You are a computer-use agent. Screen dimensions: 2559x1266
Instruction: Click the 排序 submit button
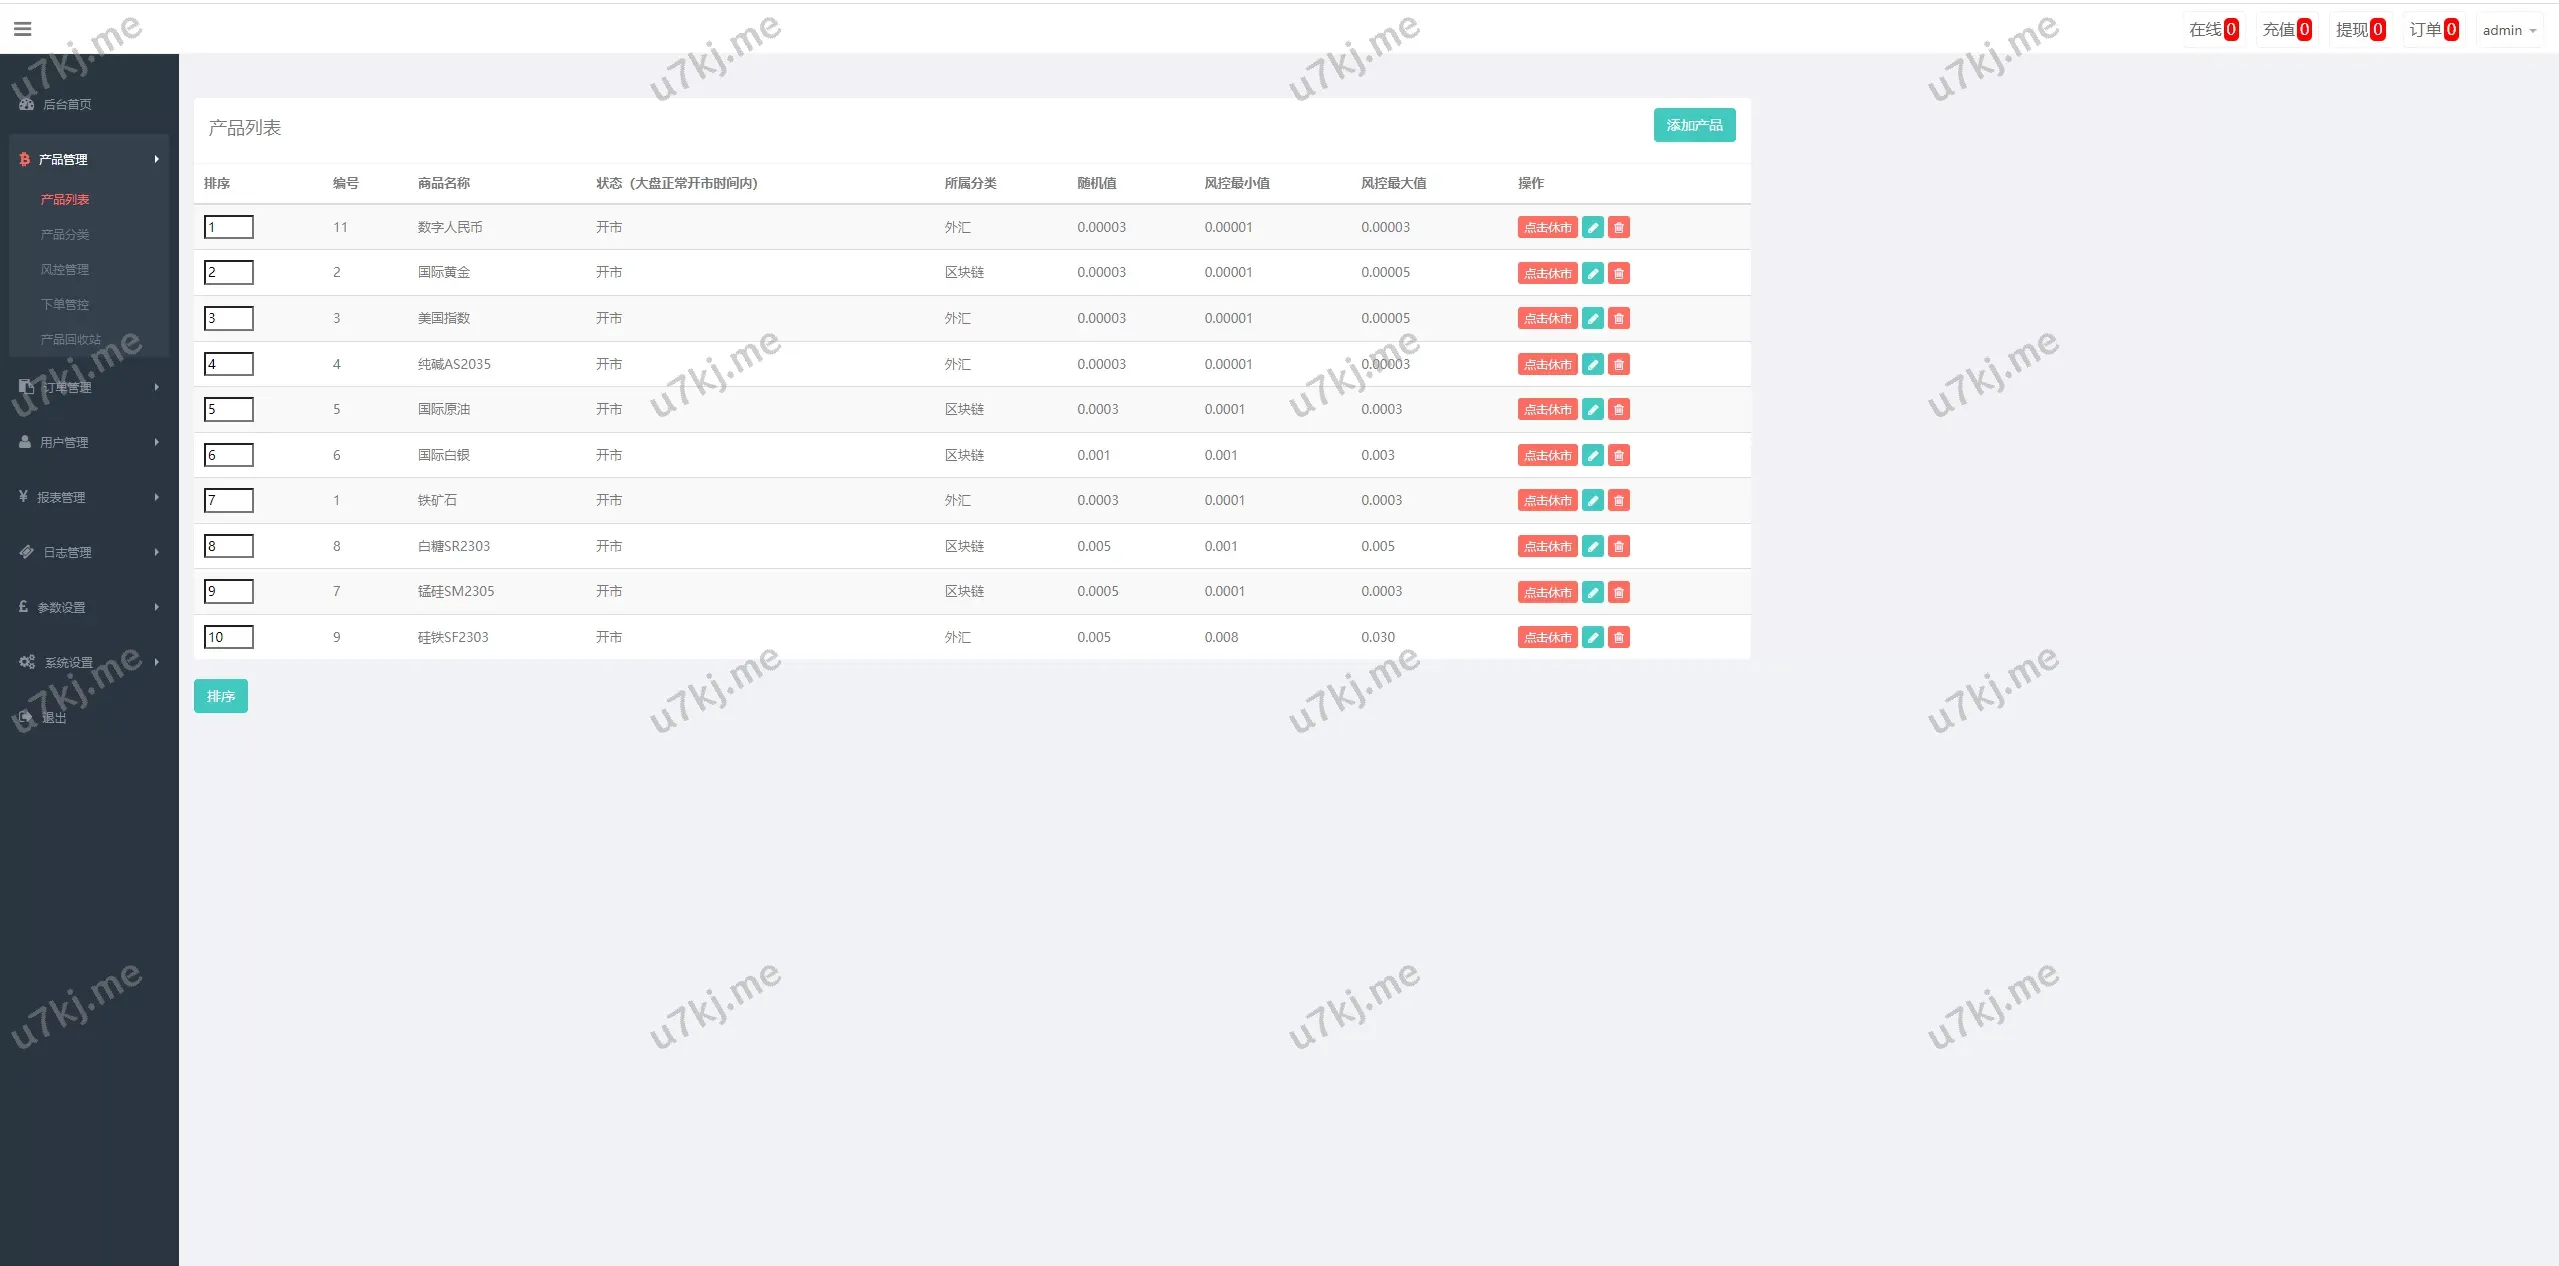coord(220,696)
